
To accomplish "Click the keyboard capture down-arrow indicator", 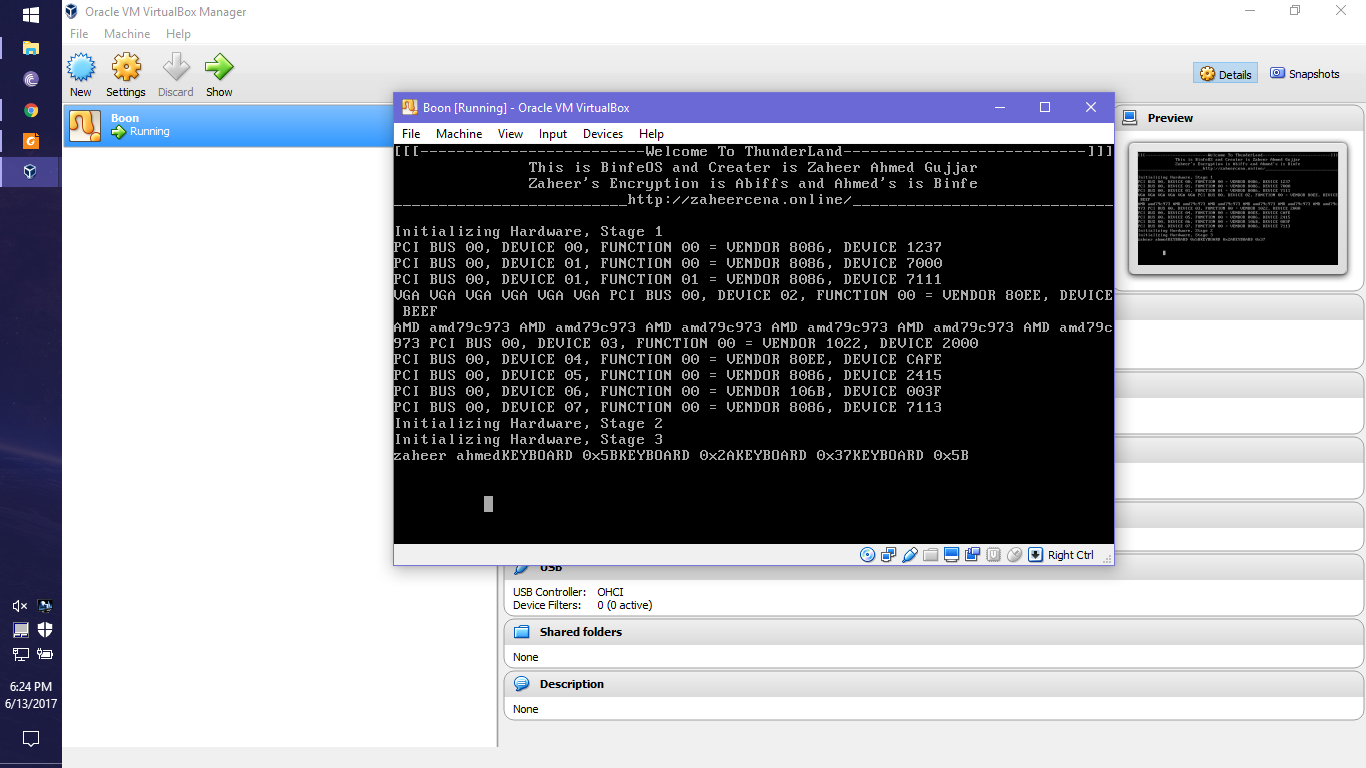I will (x=1036, y=555).
